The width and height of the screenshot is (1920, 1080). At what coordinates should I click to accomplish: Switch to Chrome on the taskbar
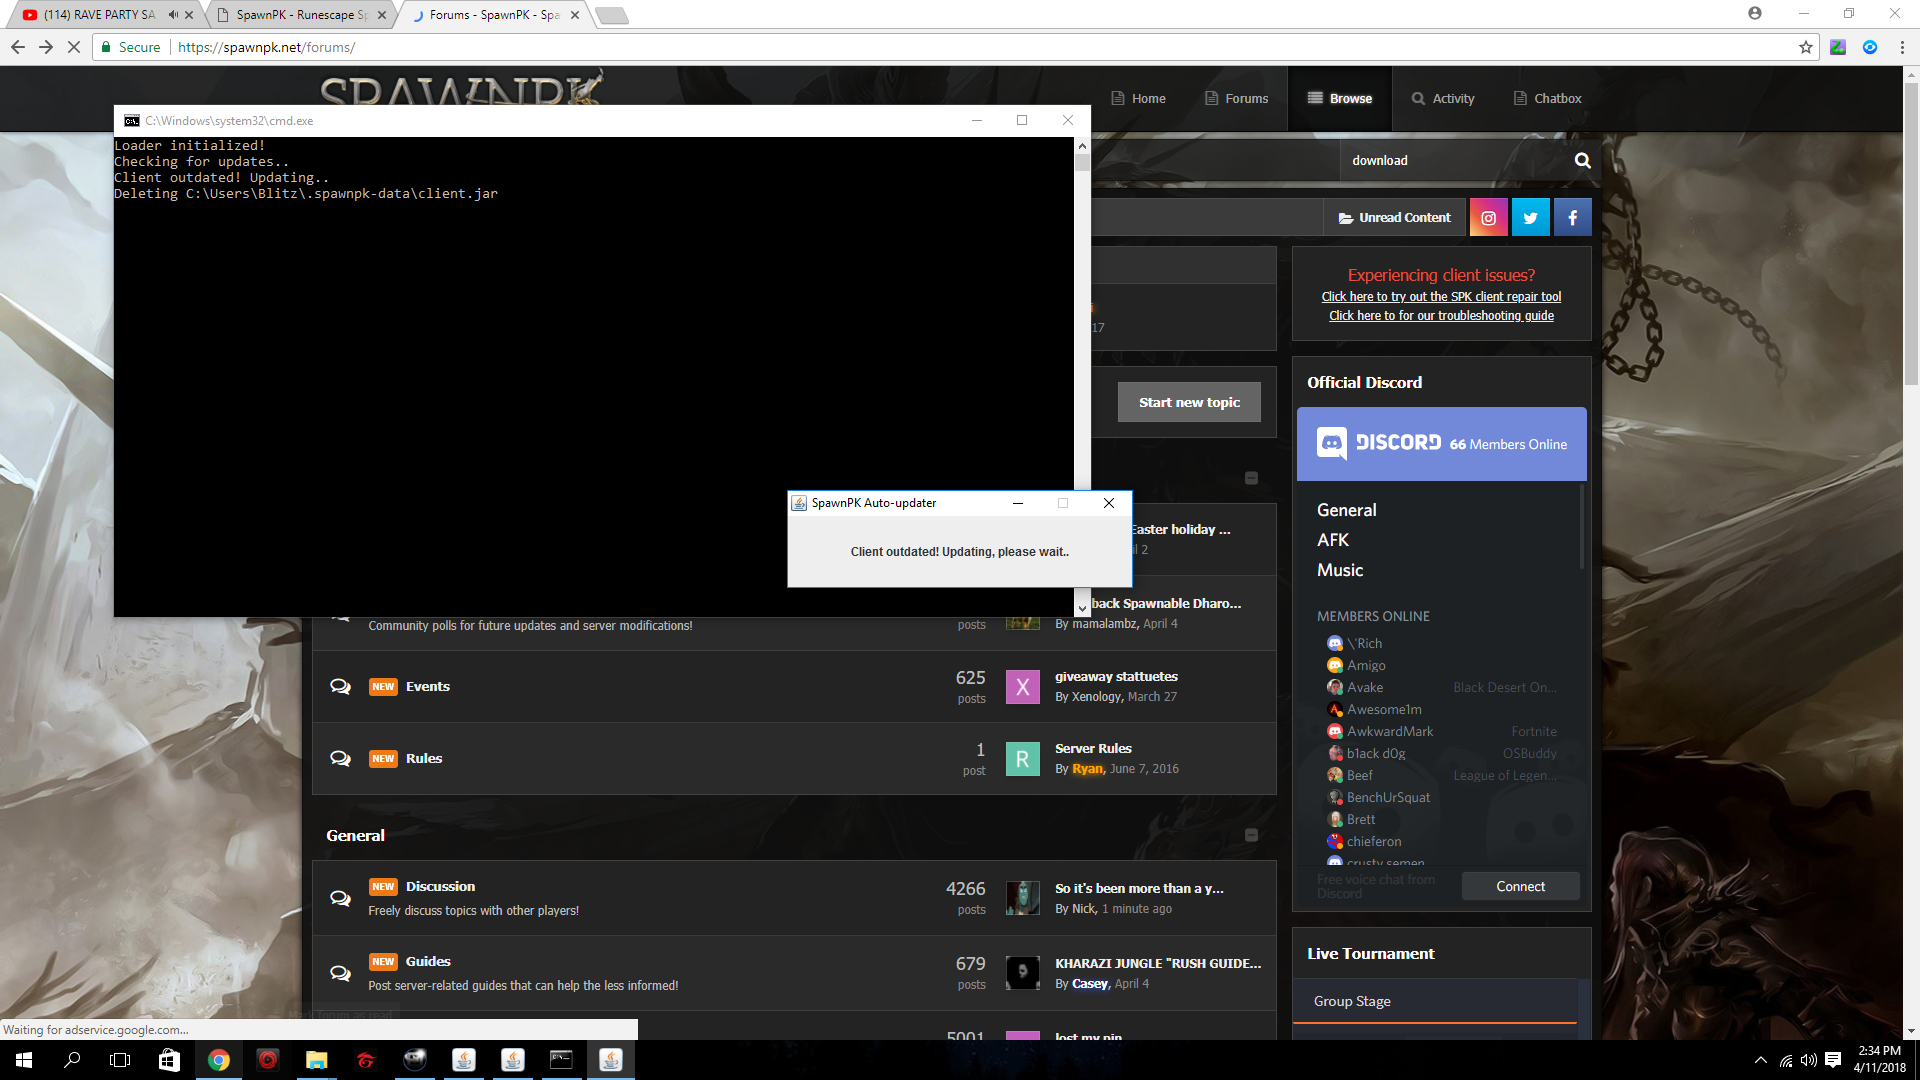click(218, 1060)
